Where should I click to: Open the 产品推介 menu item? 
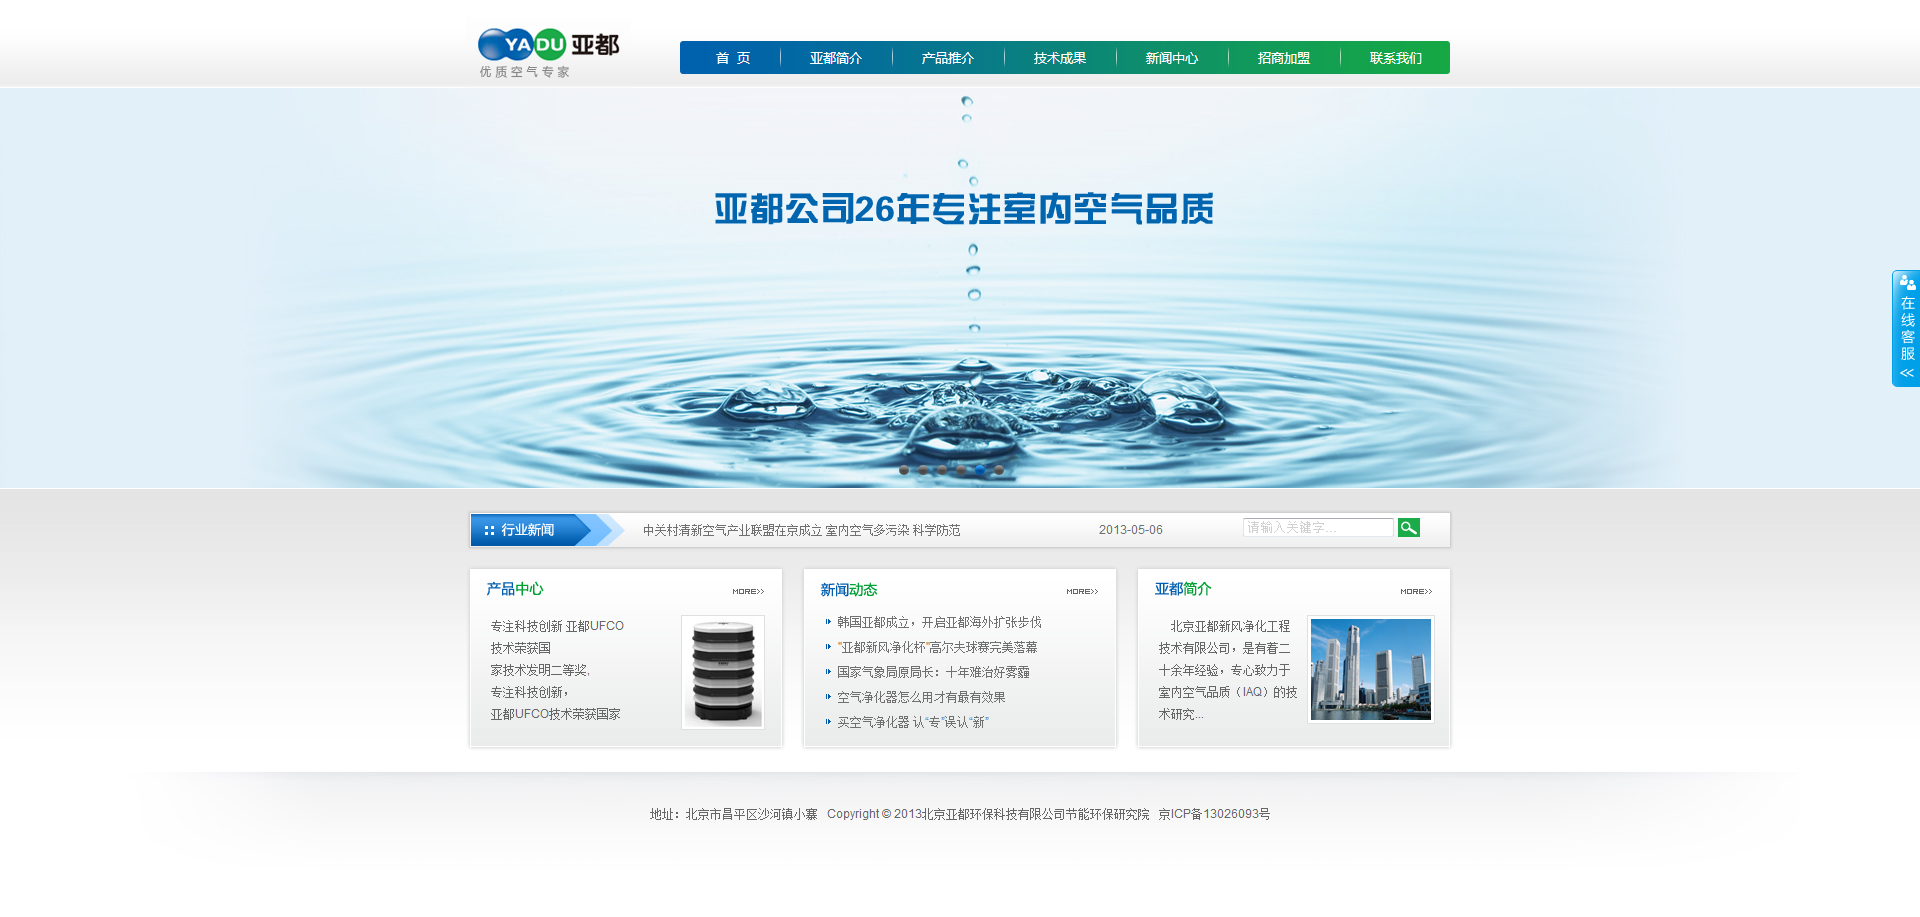tap(947, 58)
